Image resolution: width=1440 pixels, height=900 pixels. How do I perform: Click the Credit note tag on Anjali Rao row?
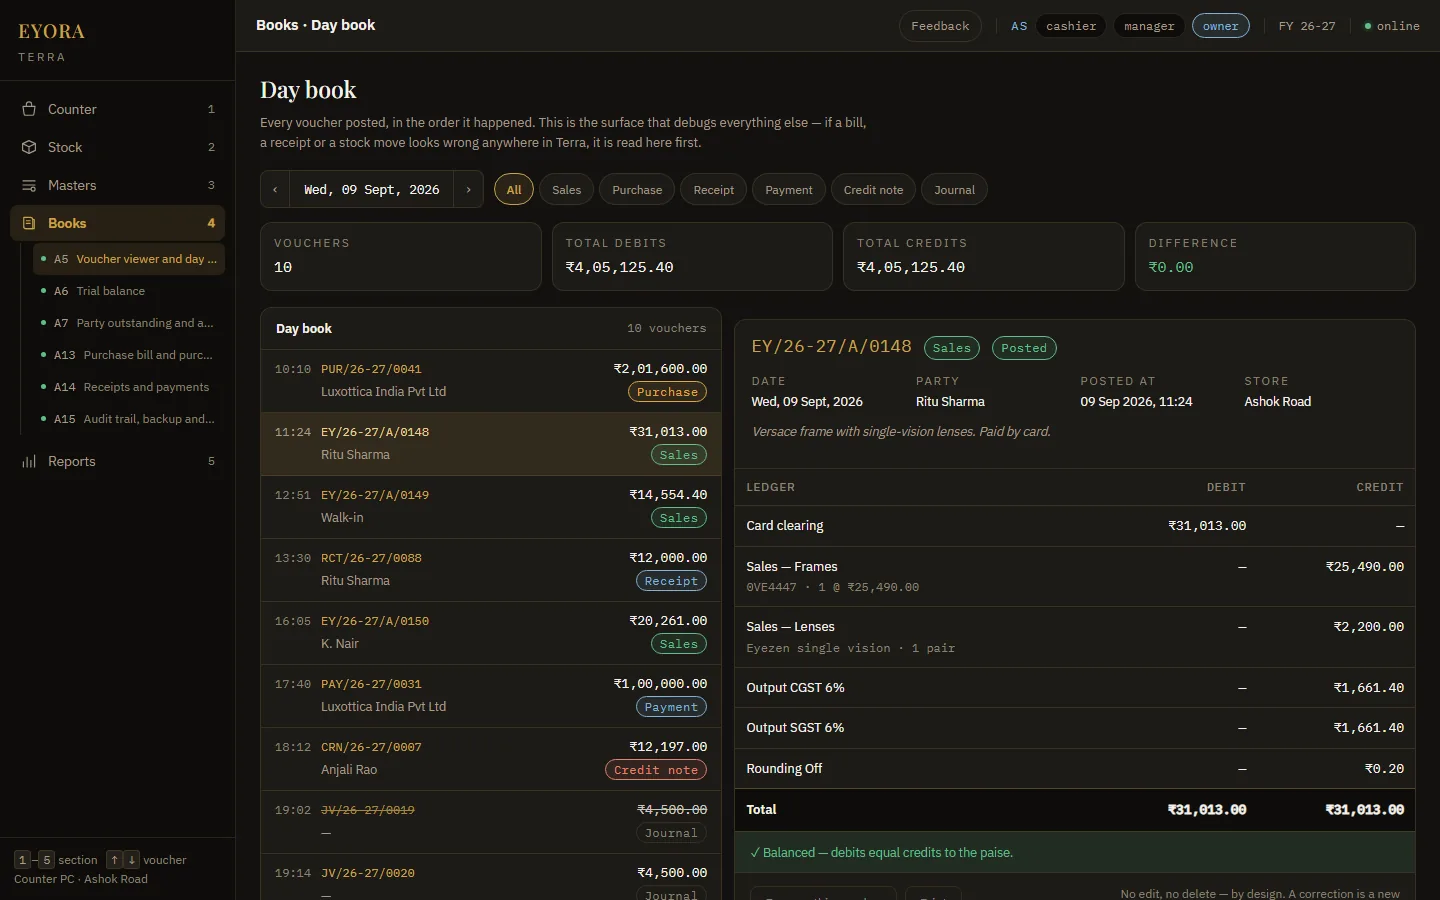pos(656,770)
